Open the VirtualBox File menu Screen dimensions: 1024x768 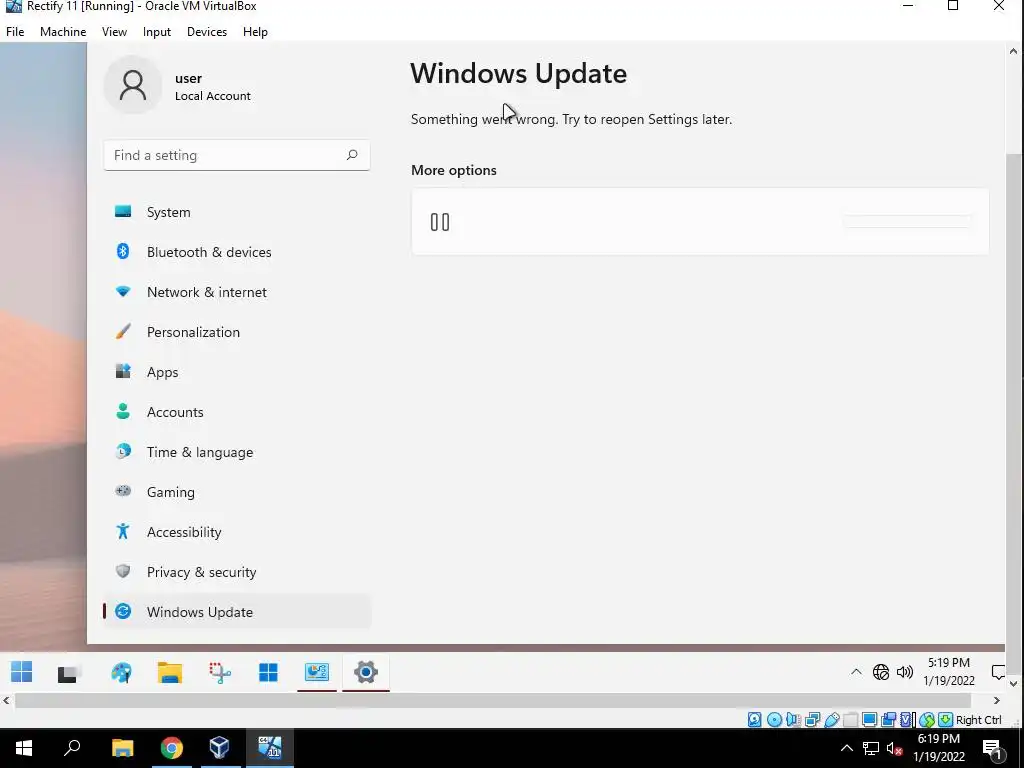click(x=15, y=31)
